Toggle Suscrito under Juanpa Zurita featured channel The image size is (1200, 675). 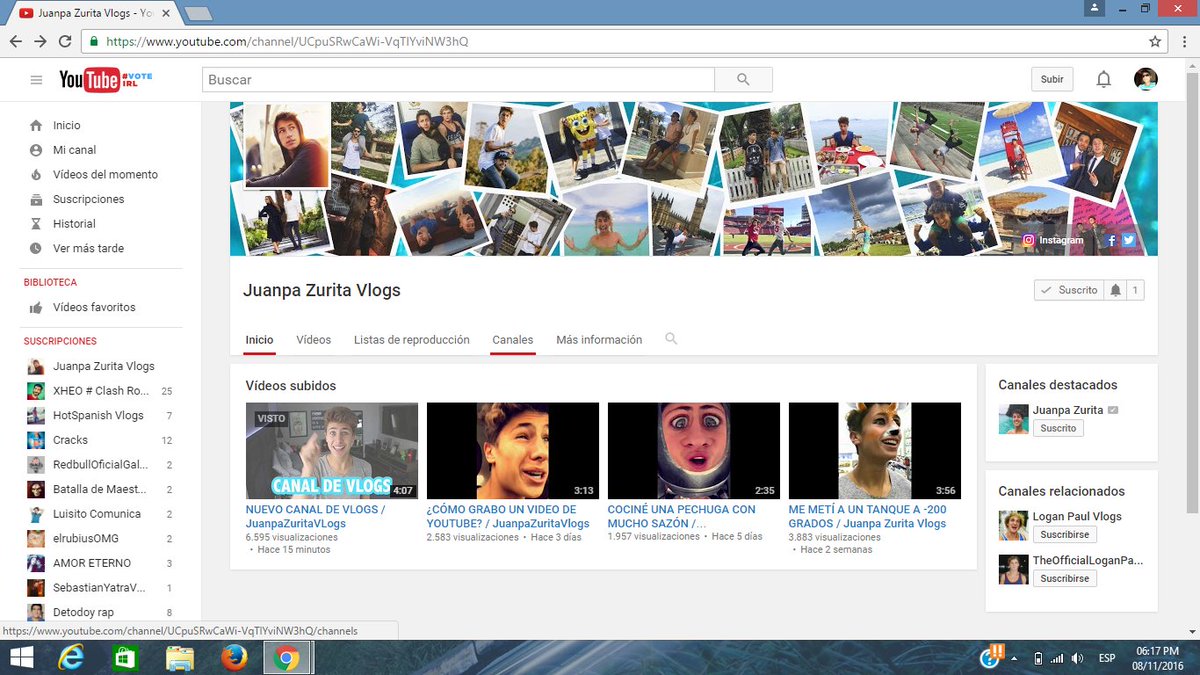[x=1058, y=428]
